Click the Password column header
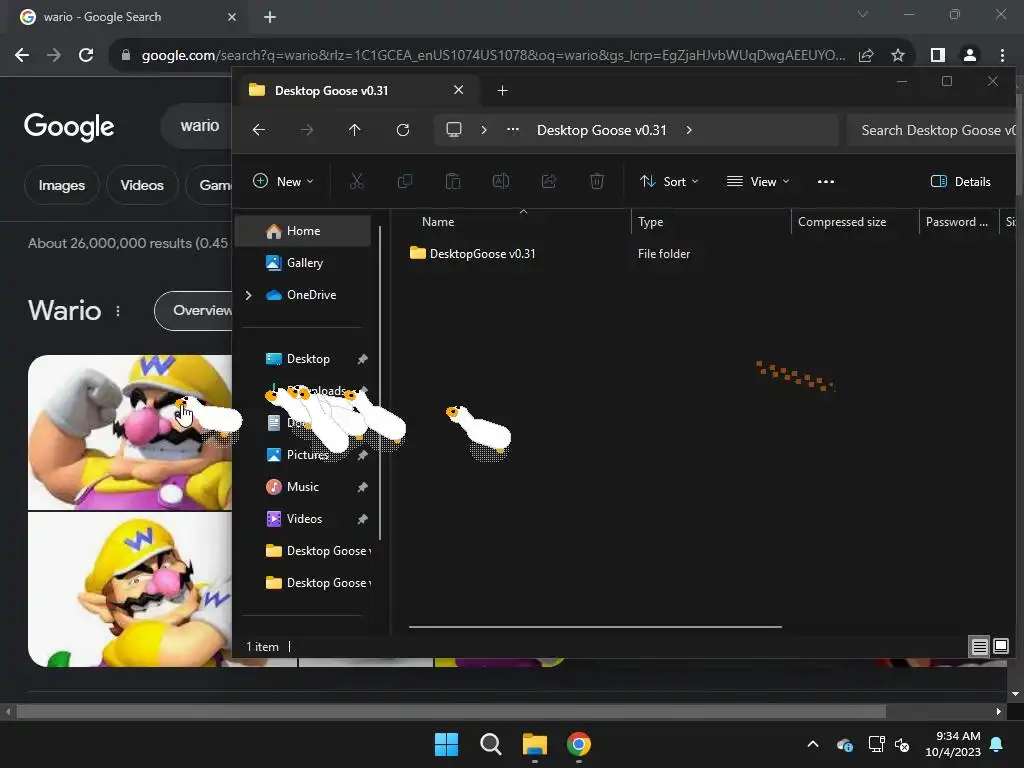 coord(958,222)
